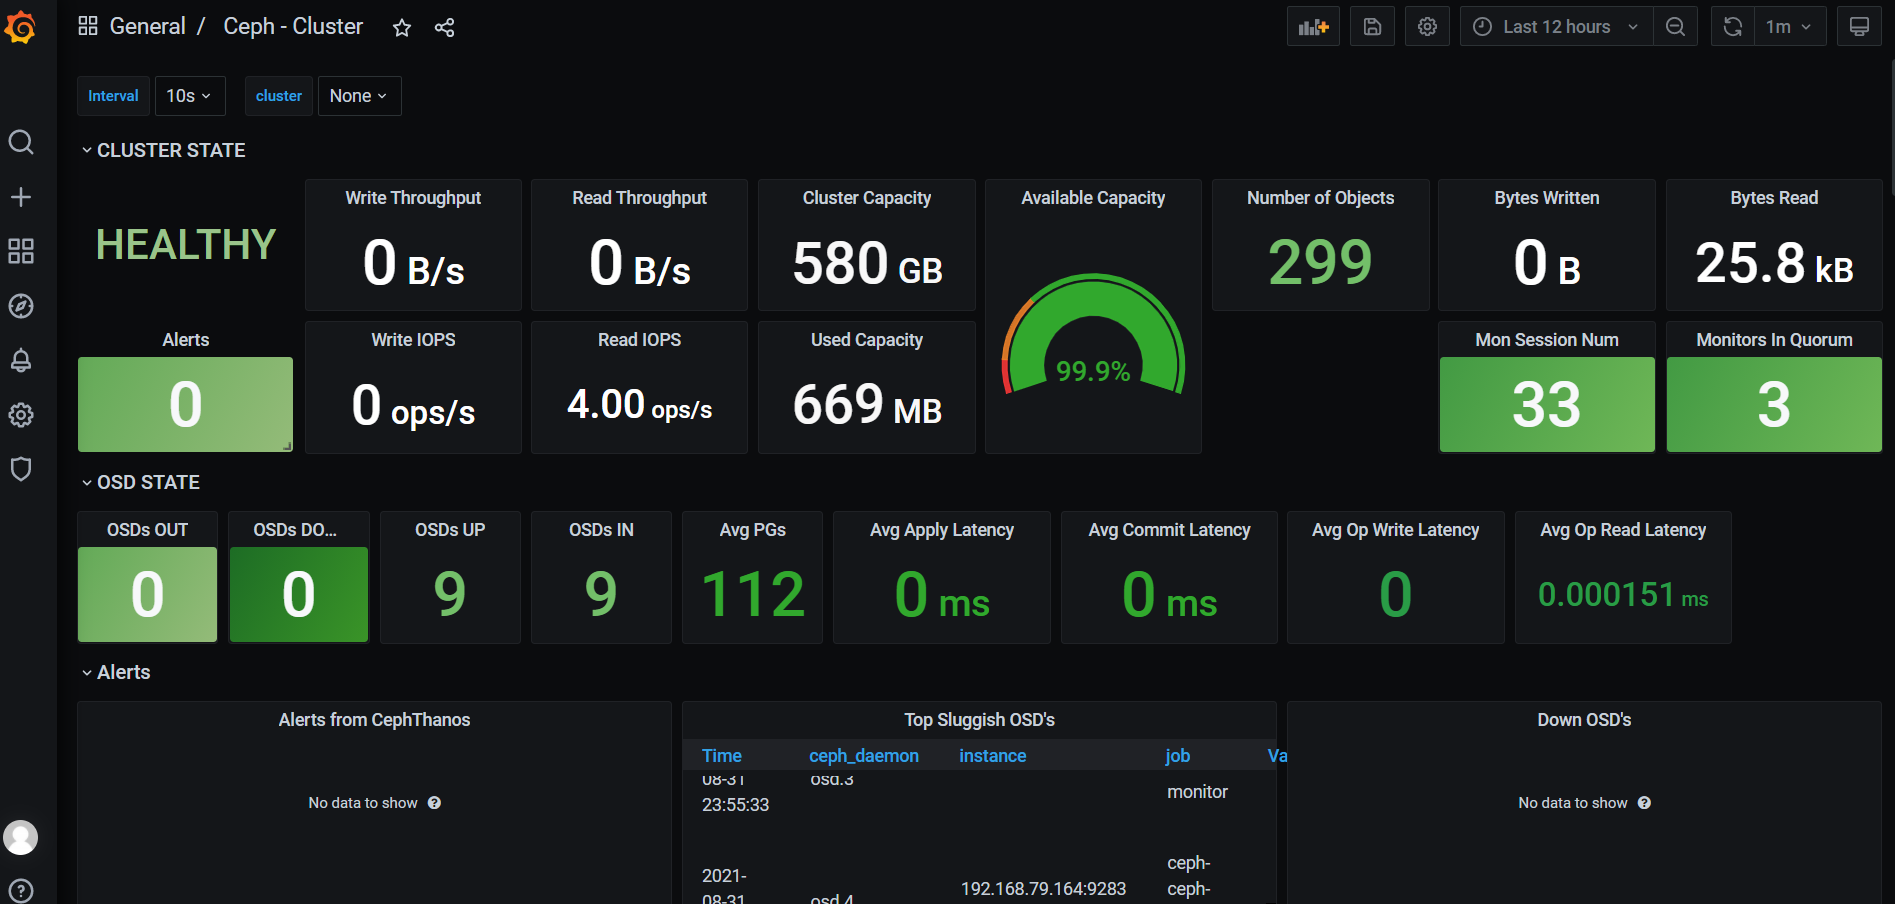The height and width of the screenshot is (904, 1895).
Task: Click the 192.168.79.164:9283 instance cell
Action: pos(1043,889)
